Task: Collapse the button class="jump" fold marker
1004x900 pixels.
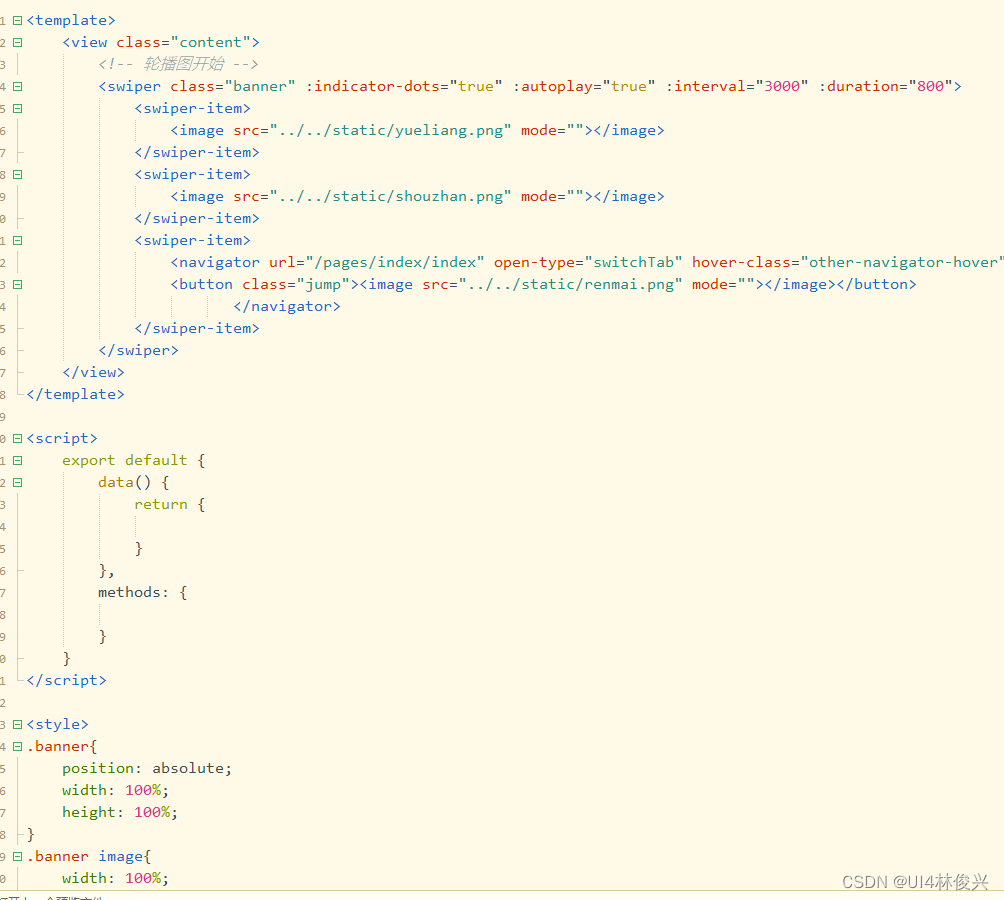Action: (x=18, y=284)
